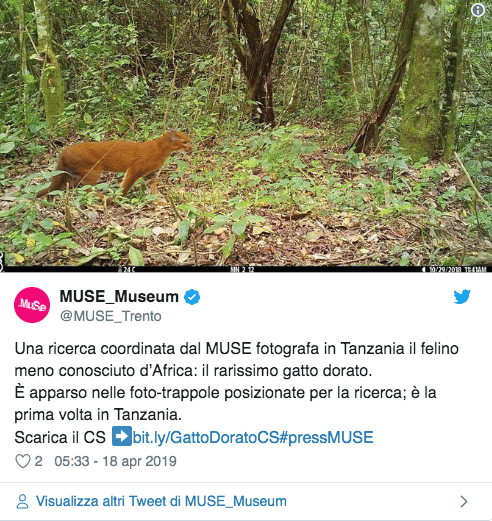Open the @MUSE_Trento handle

[111, 316]
